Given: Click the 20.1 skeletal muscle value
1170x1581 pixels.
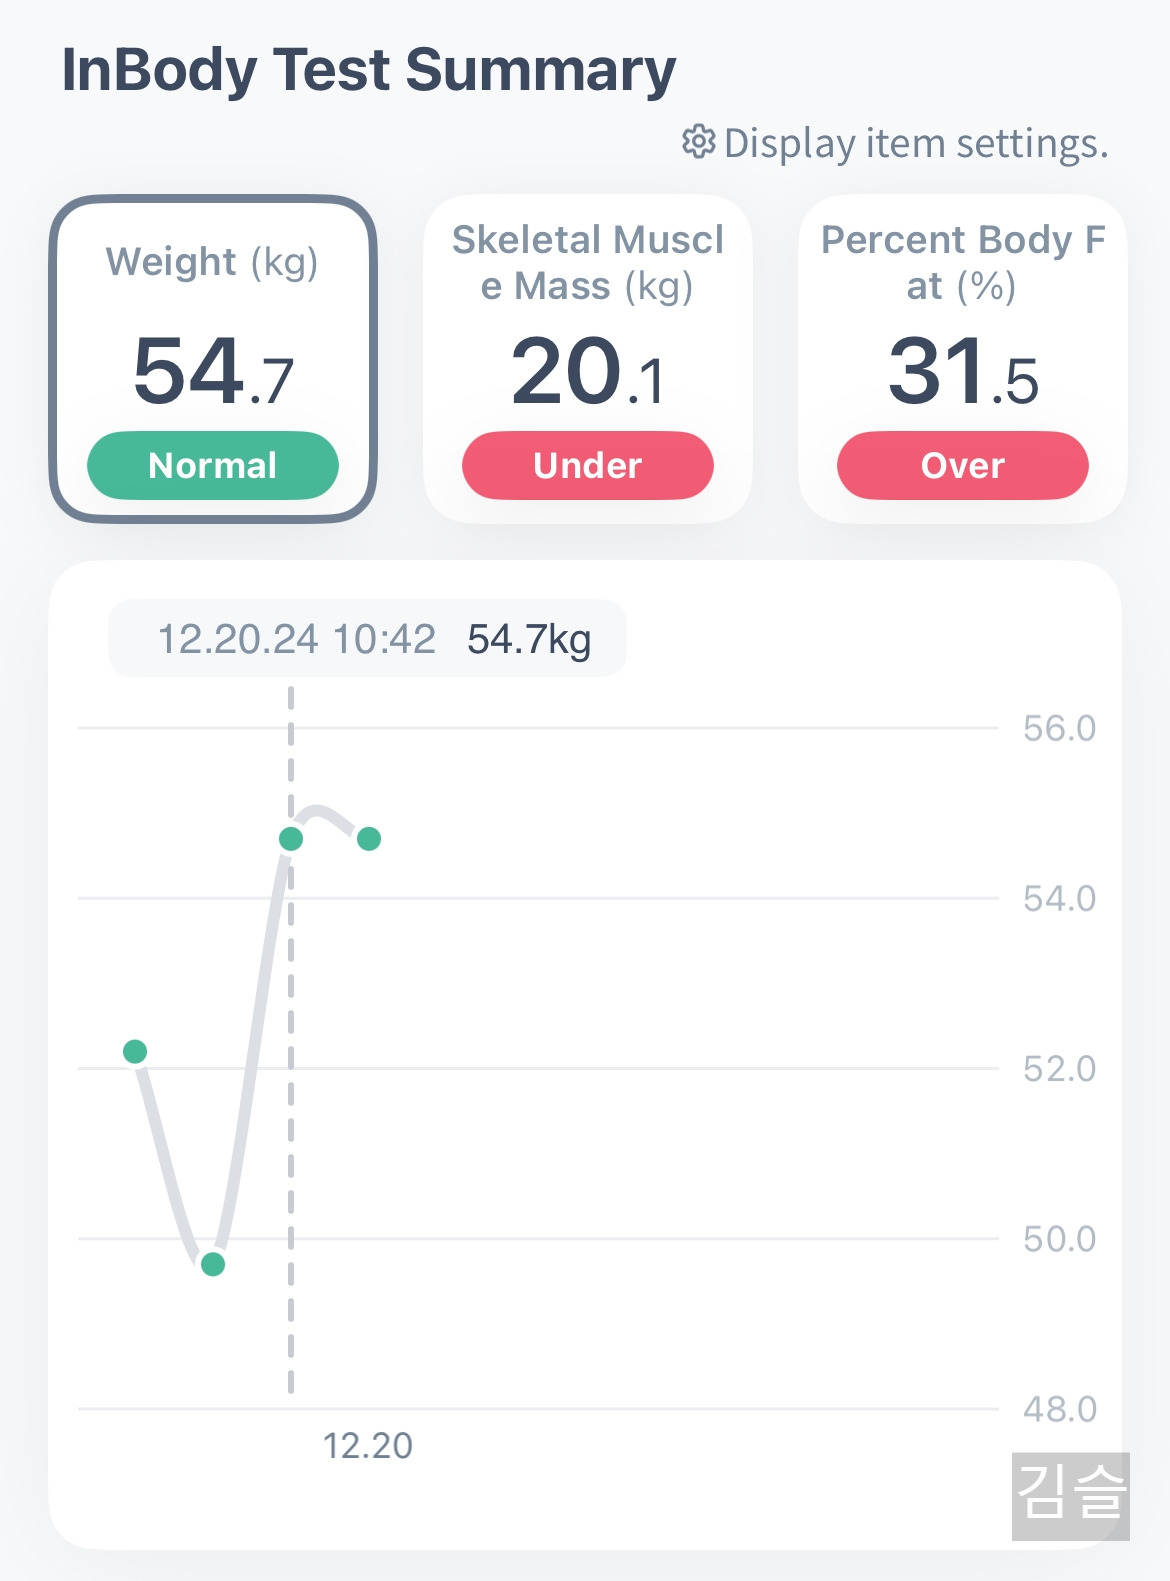Looking at the screenshot, I should point(587,372).
